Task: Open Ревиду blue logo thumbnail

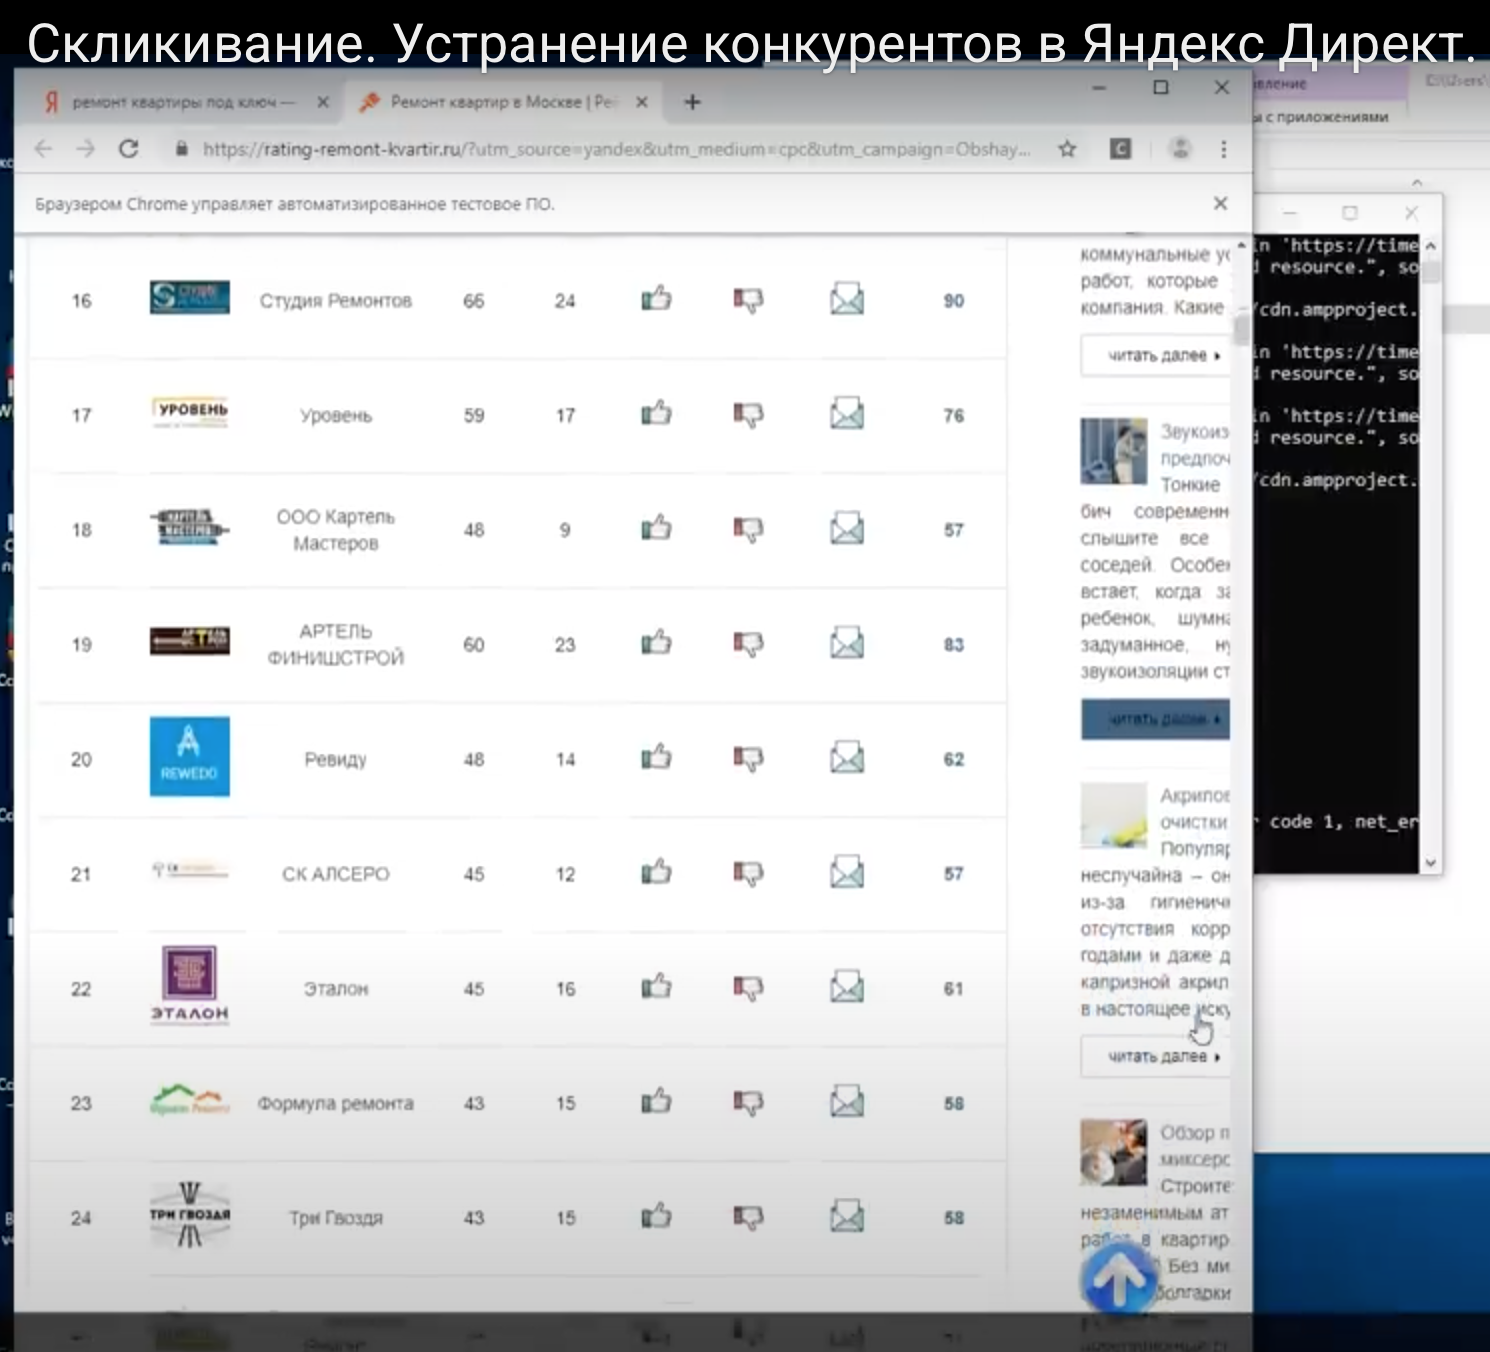Action: [x=189, y=757]
